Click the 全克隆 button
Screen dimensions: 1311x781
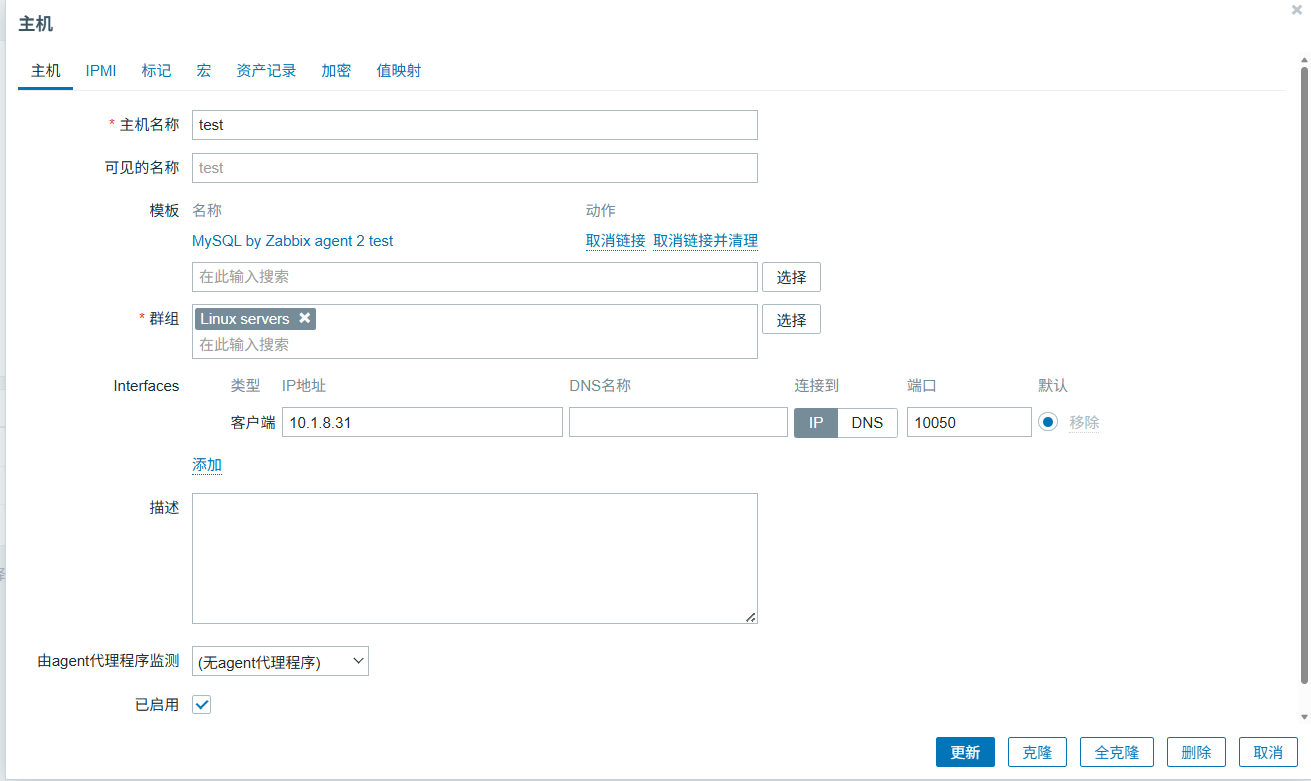(x=1117, y=752)
